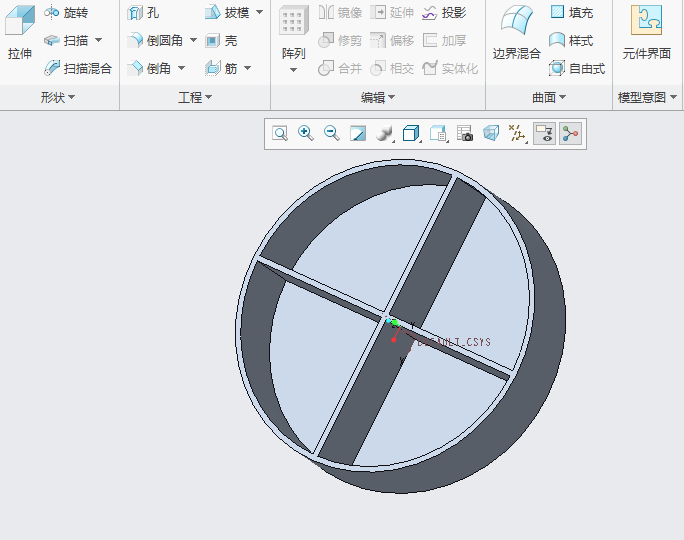Image resolution: width=684 pixels, height=540 pixels.
Task: Toggle the spin center display
Action: (x=570, y=134)
